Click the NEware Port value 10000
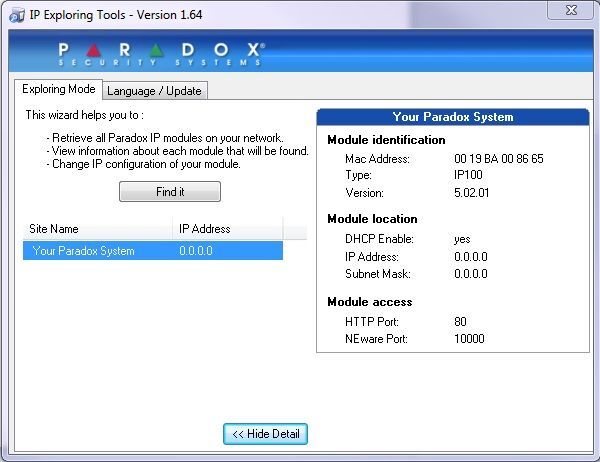 coord(468,339)
